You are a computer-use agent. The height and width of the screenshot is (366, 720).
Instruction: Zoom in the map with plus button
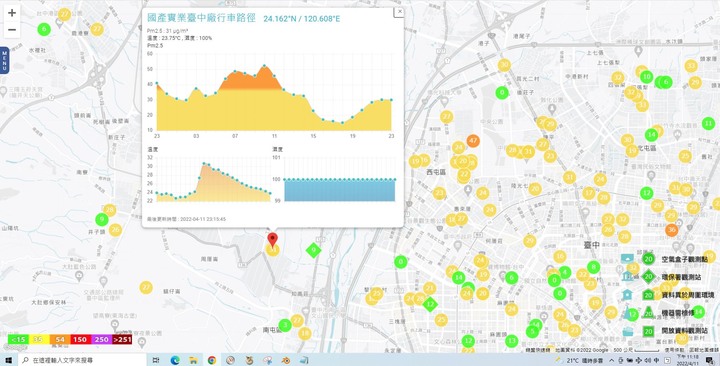pos(12,13)
